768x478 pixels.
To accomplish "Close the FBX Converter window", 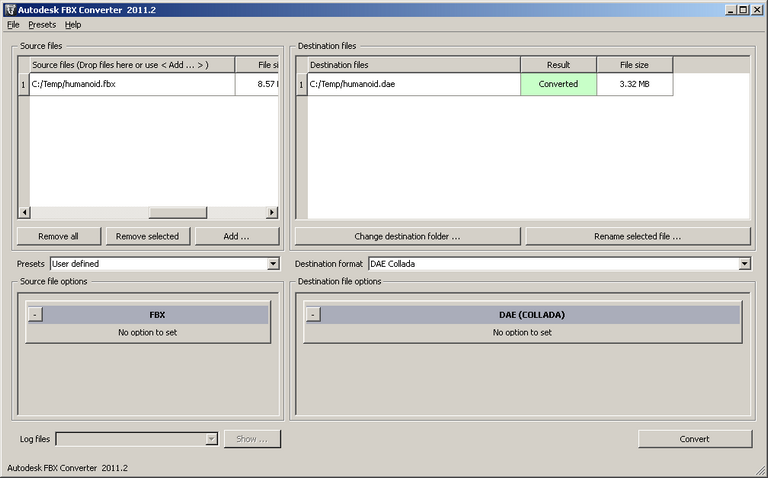I will pos(756,9).
